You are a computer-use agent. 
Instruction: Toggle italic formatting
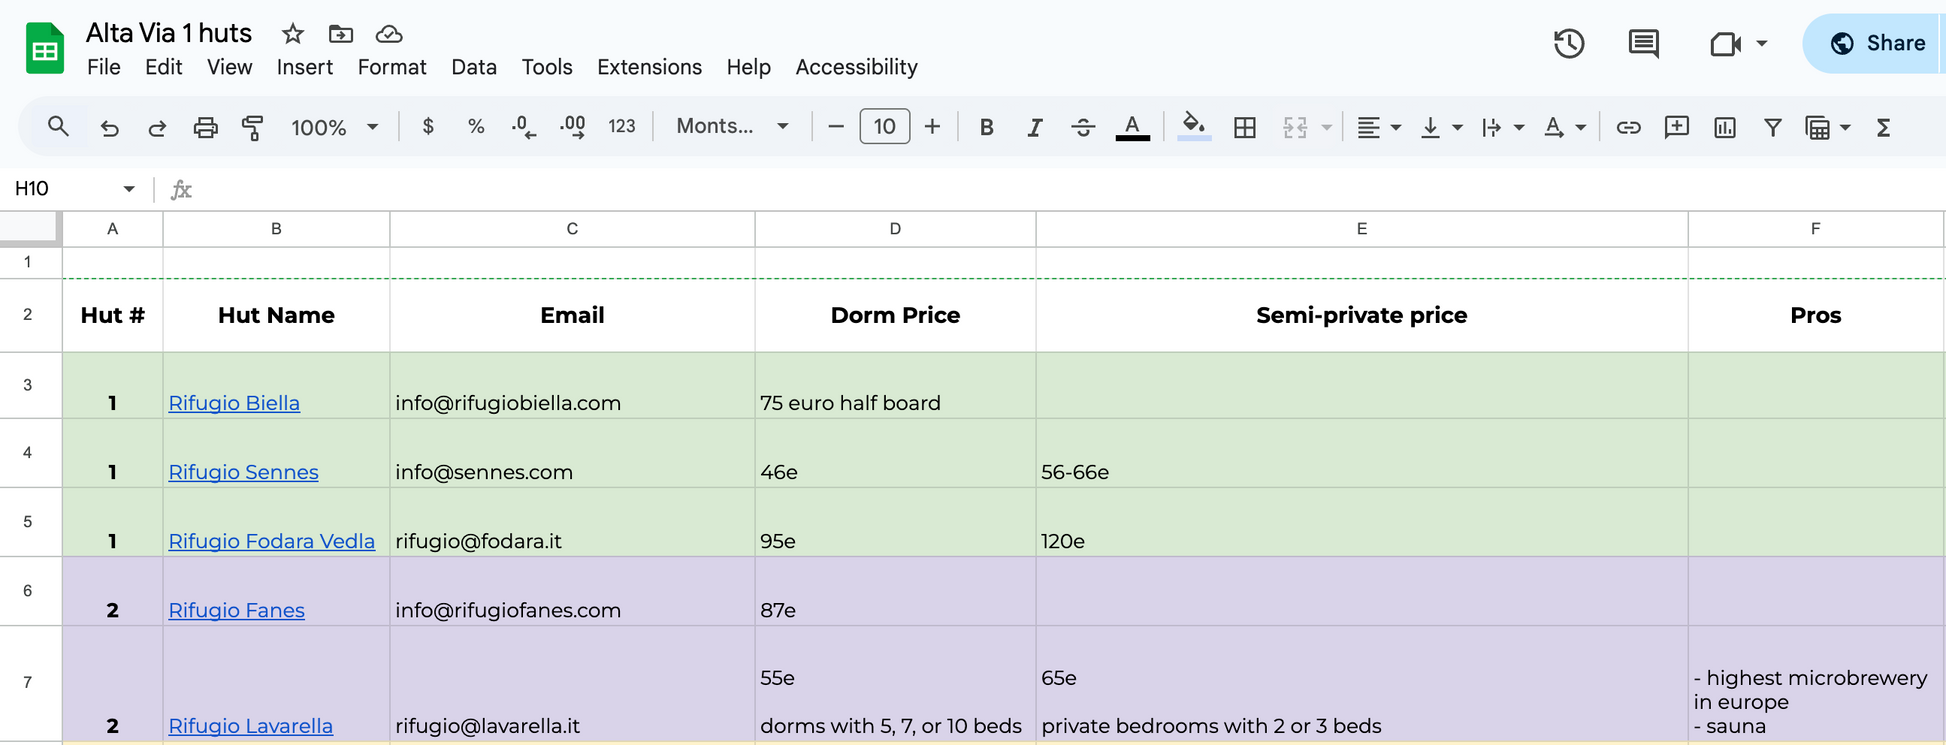tap(1034, 127)
